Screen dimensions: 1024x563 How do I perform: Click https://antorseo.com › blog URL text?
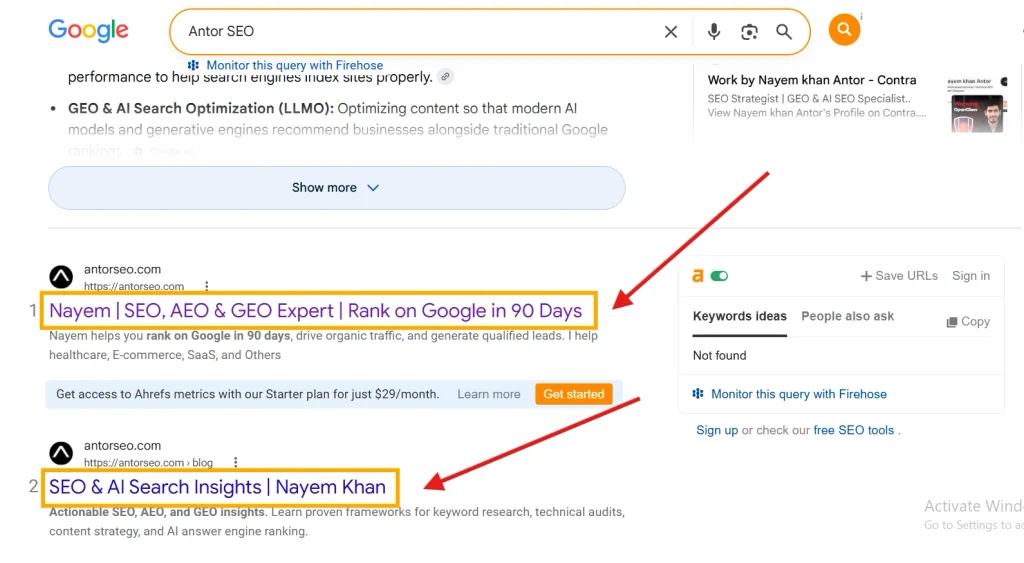pyautogui.click(x=148, y=462)
